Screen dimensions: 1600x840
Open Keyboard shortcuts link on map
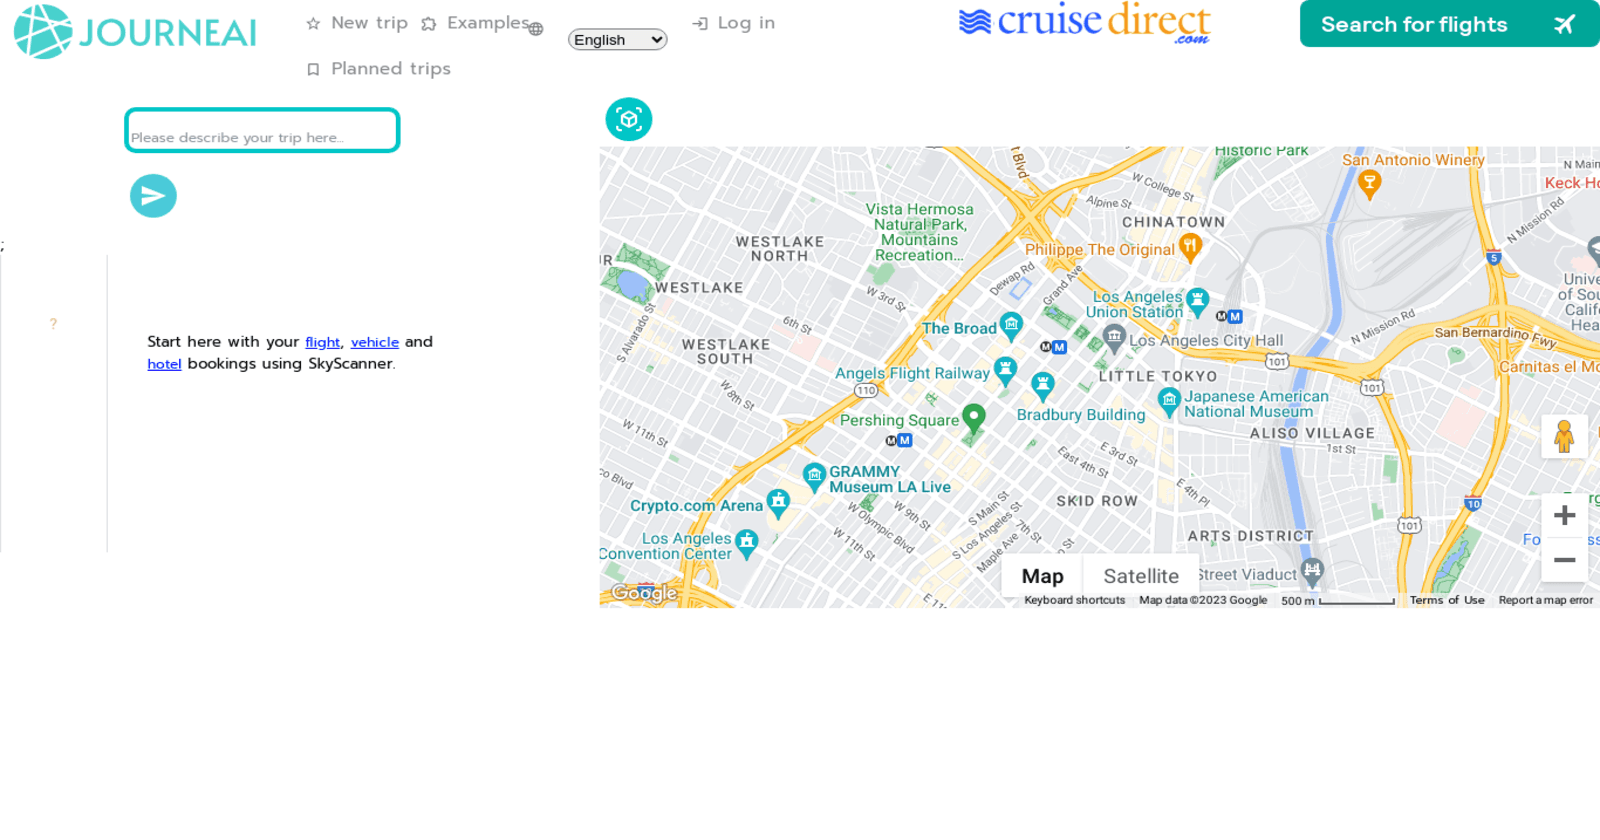[x=1074, y=601]
